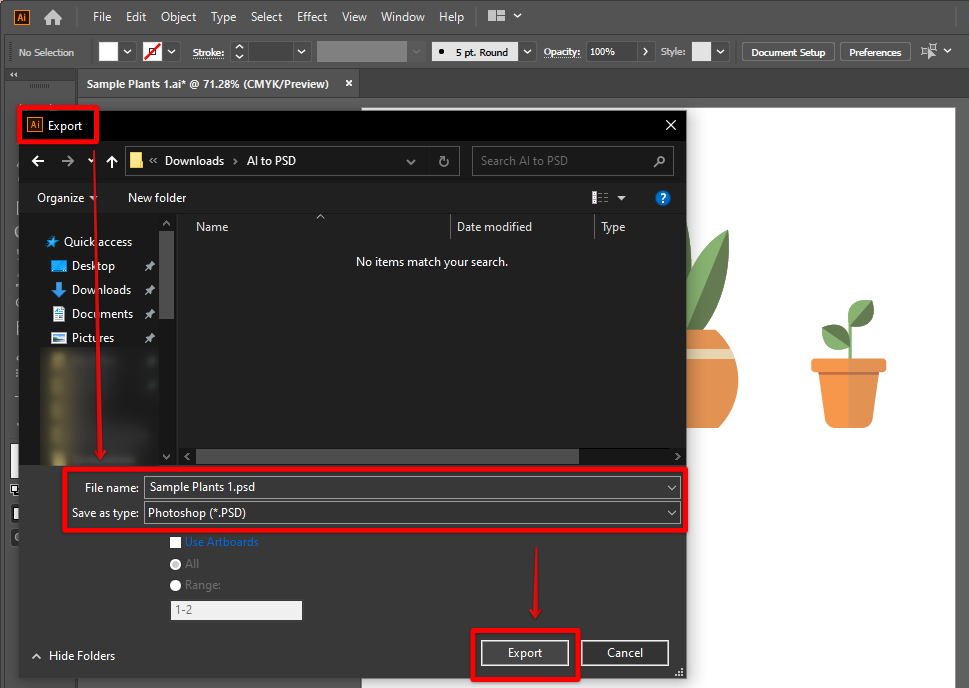Click the change view layout icon
Screen dimensions: 969x688
(x=600, y=198)
